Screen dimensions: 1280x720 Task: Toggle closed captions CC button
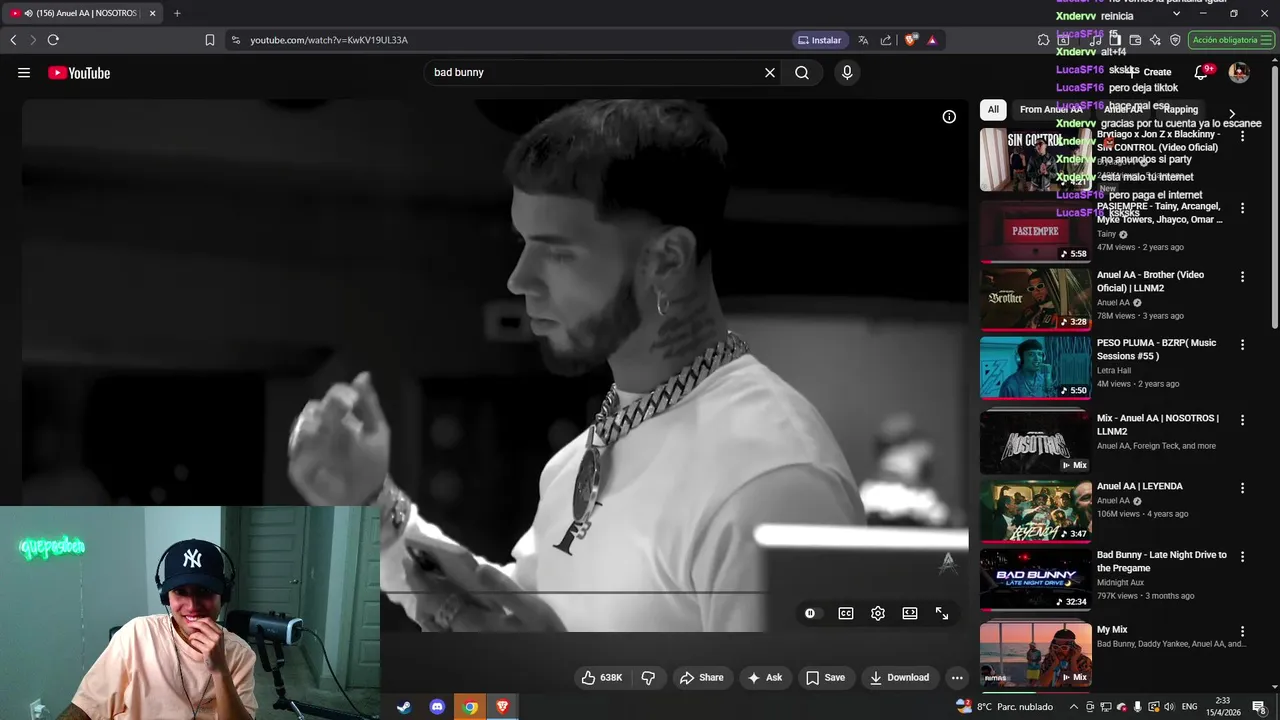point(846,613)
